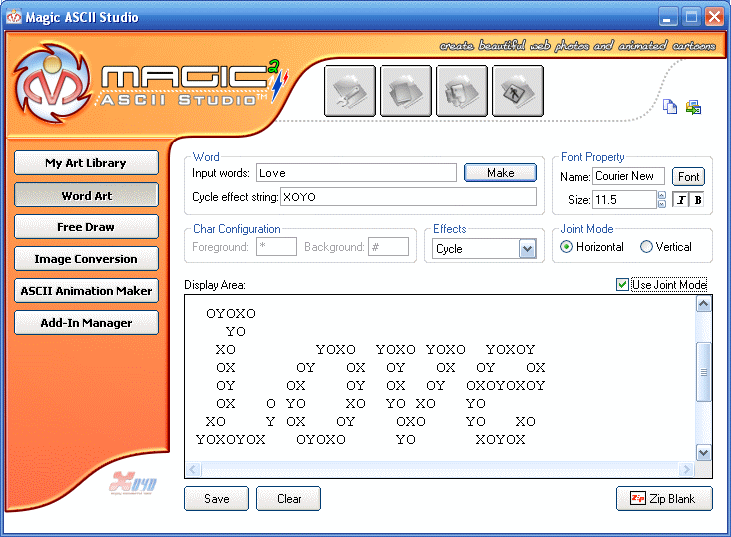Open the Add-In Manager
Screen dimensions: 731x537
pos(86,323)
